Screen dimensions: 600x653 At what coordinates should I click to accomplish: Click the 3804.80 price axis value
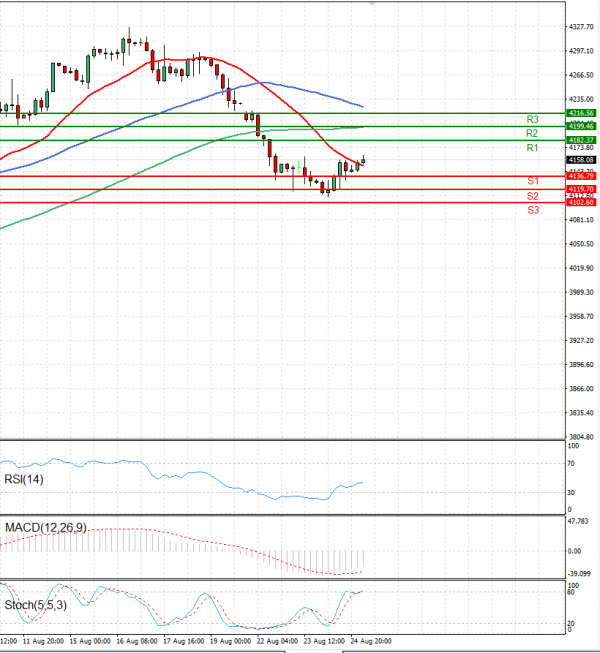[x=581, y=437]
